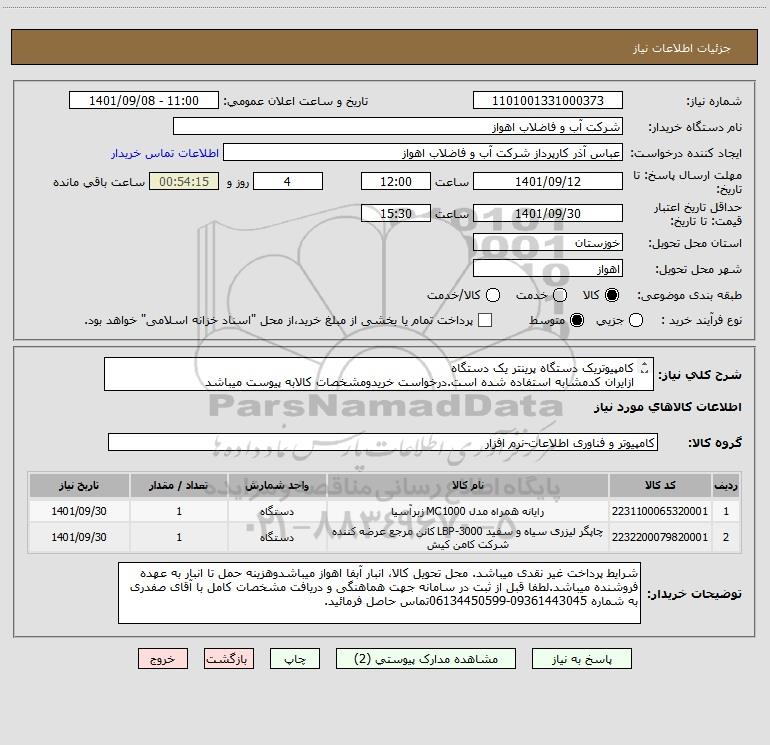This screenshot has height=745, width=770.
Task: Click the خروج exit button
Action: pos(163,659)
